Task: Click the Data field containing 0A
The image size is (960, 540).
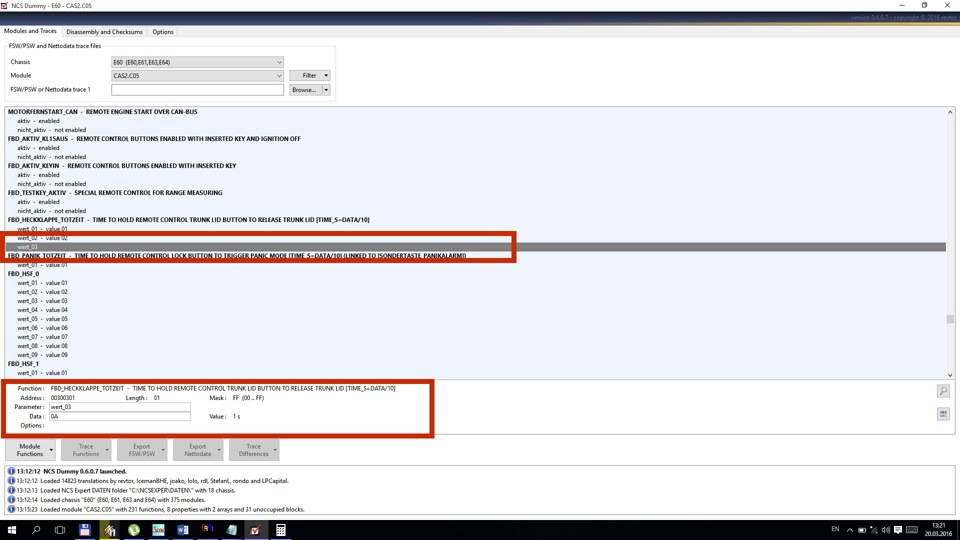Action: pos(120,416)
